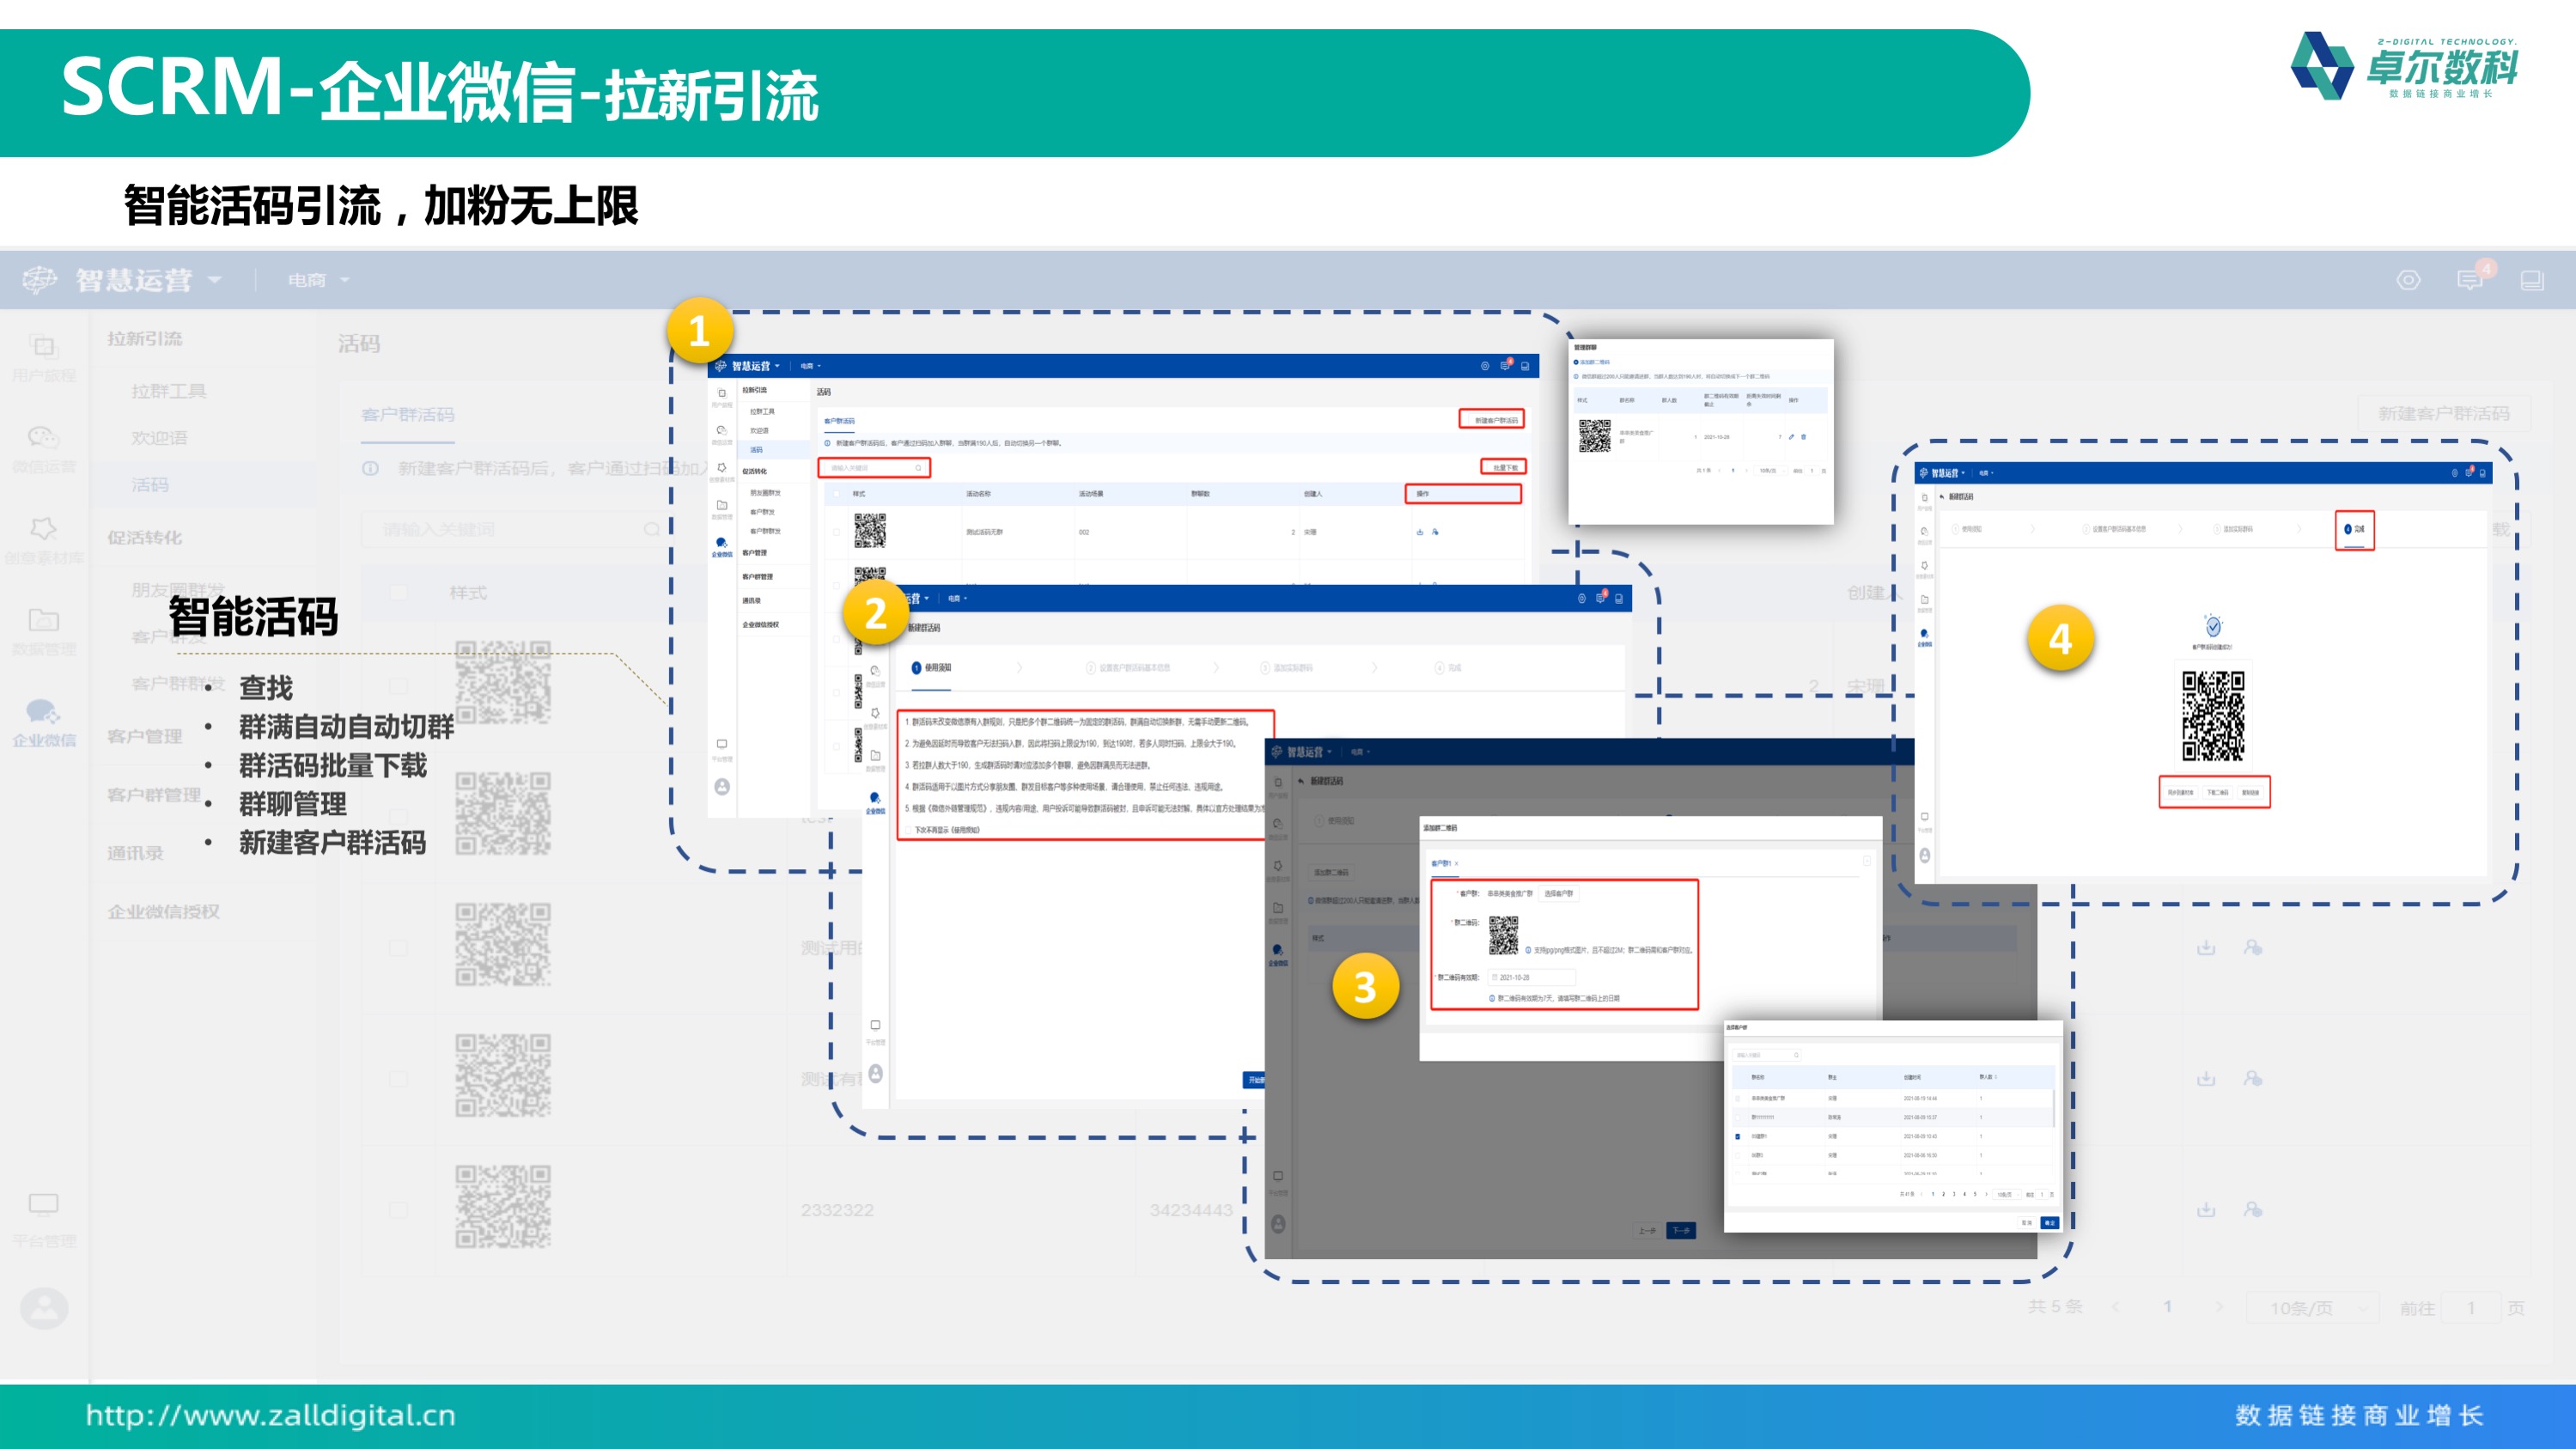Click 新建客户群活码 button in faded background

2443,414
